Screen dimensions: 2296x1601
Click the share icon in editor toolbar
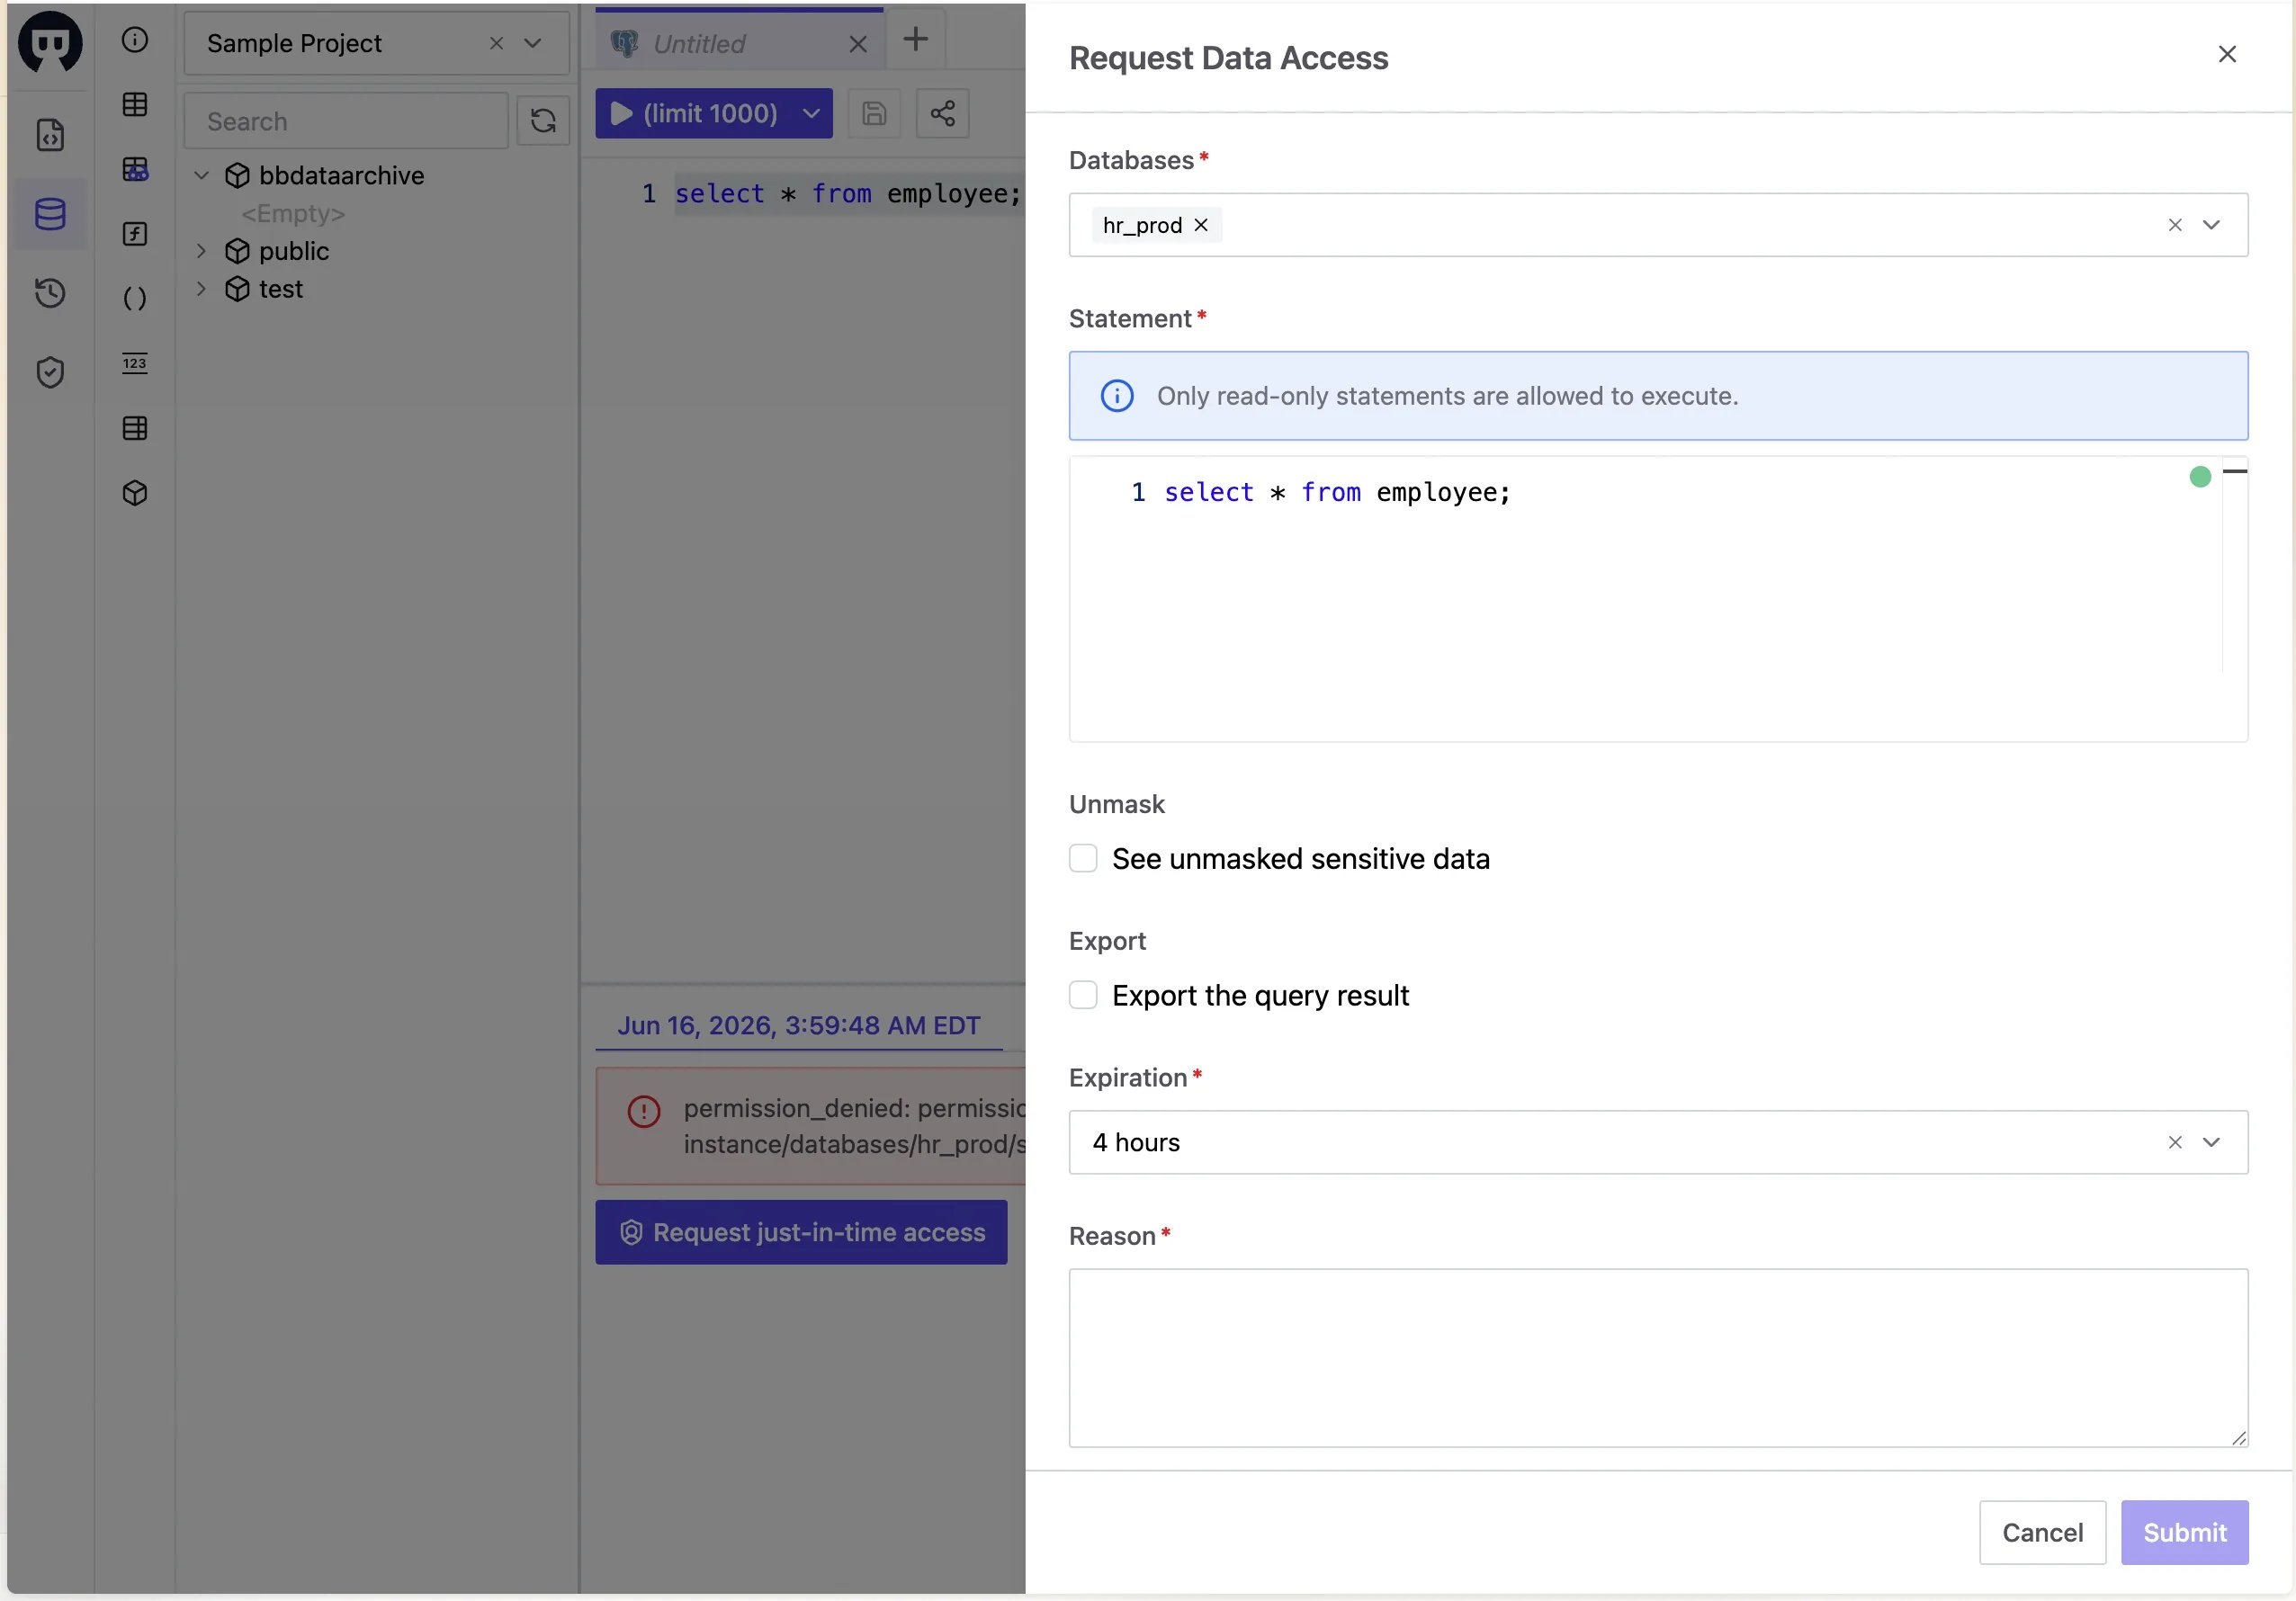(942, 114)
